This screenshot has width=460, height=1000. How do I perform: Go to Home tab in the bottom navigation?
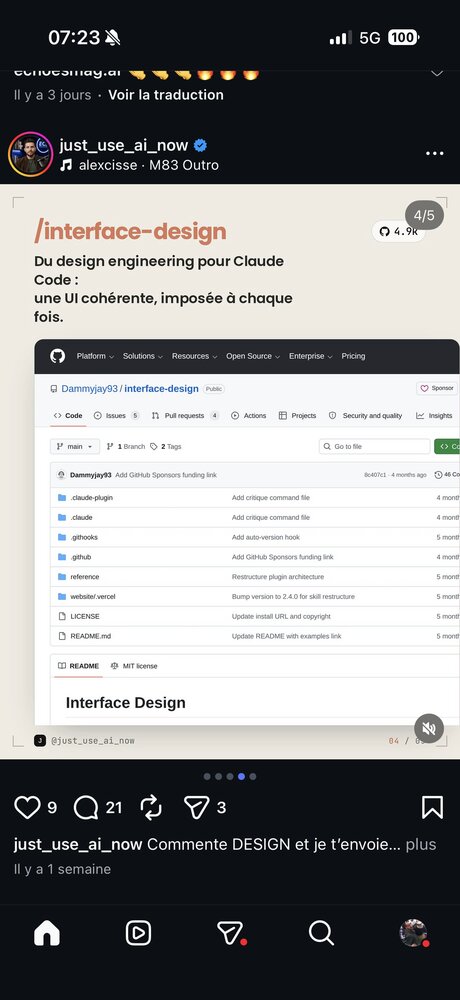(x=47, y=933)
